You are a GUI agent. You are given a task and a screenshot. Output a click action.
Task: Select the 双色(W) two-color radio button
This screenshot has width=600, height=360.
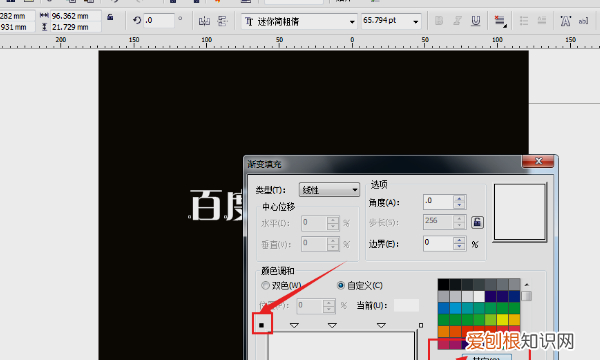(265, 285)
